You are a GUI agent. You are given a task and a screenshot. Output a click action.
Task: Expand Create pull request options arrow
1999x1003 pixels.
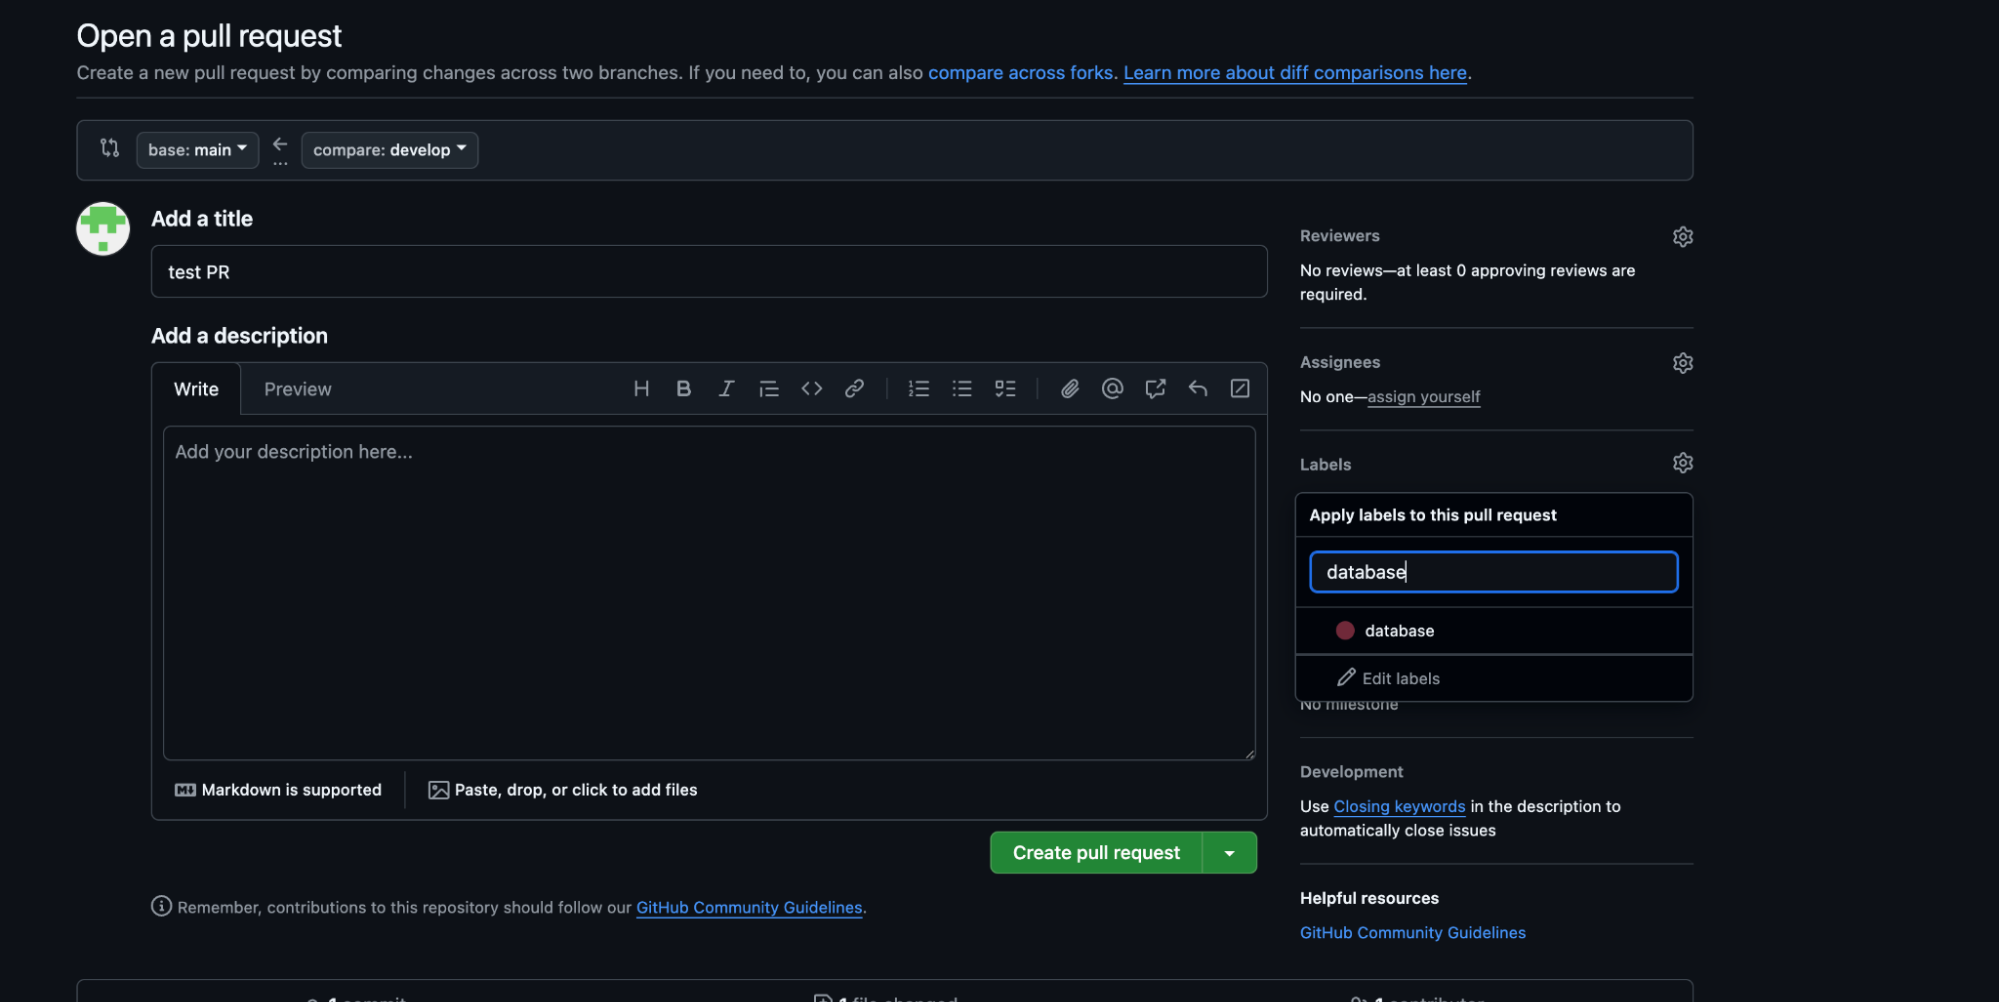pyautogui.click(x=1229, y=853)
